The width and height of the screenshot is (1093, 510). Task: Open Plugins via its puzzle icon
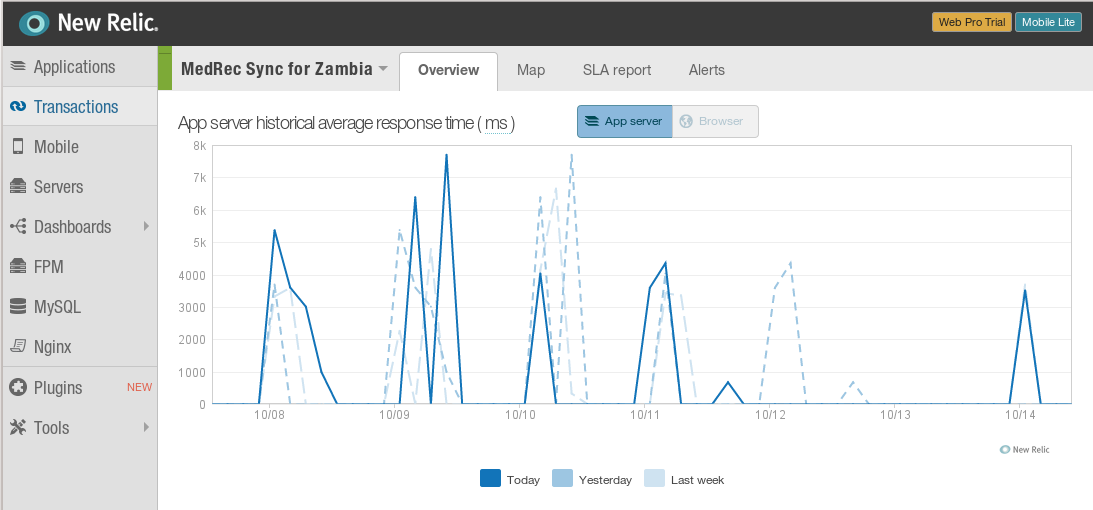click(18, 387)
